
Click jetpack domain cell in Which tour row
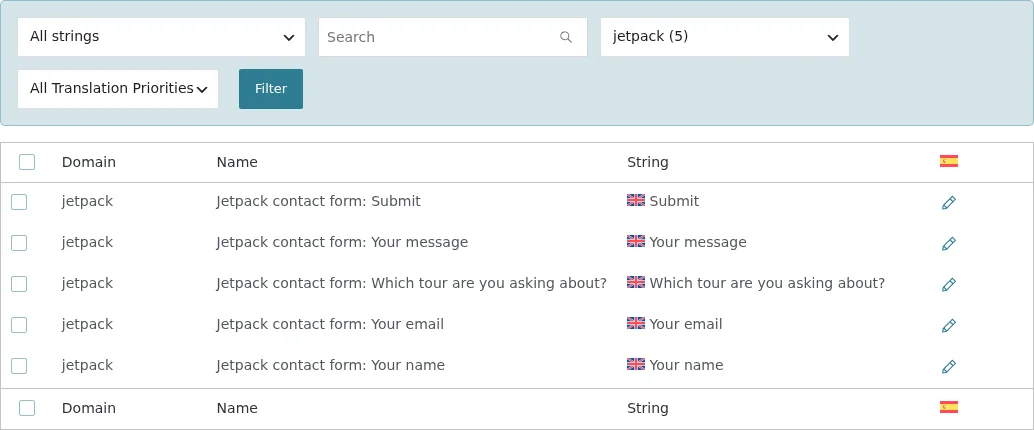[87, 283]
